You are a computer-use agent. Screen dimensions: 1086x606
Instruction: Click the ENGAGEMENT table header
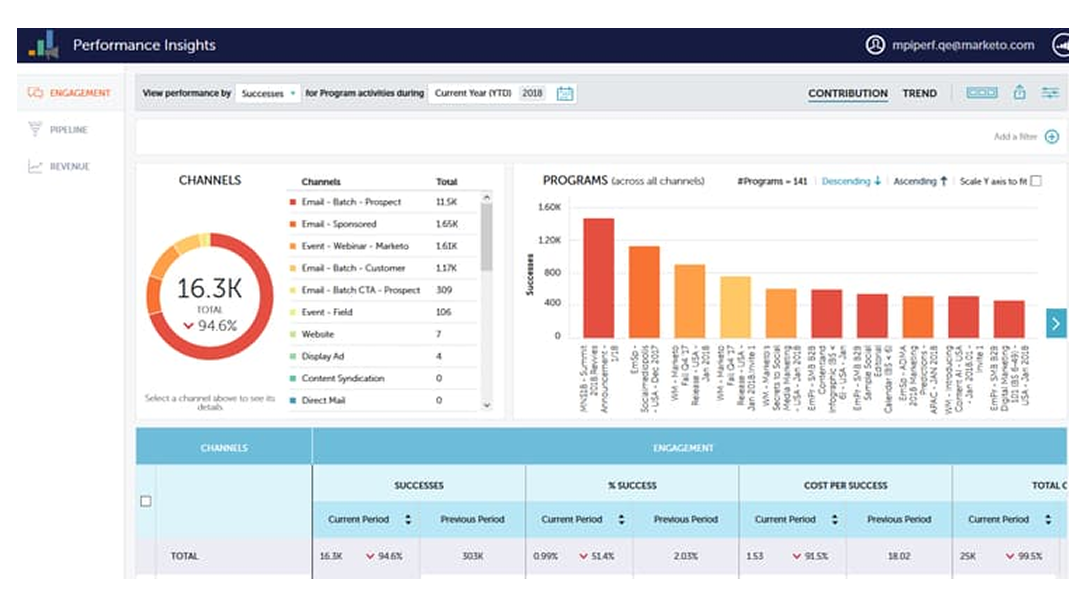(x=683, y=448)
